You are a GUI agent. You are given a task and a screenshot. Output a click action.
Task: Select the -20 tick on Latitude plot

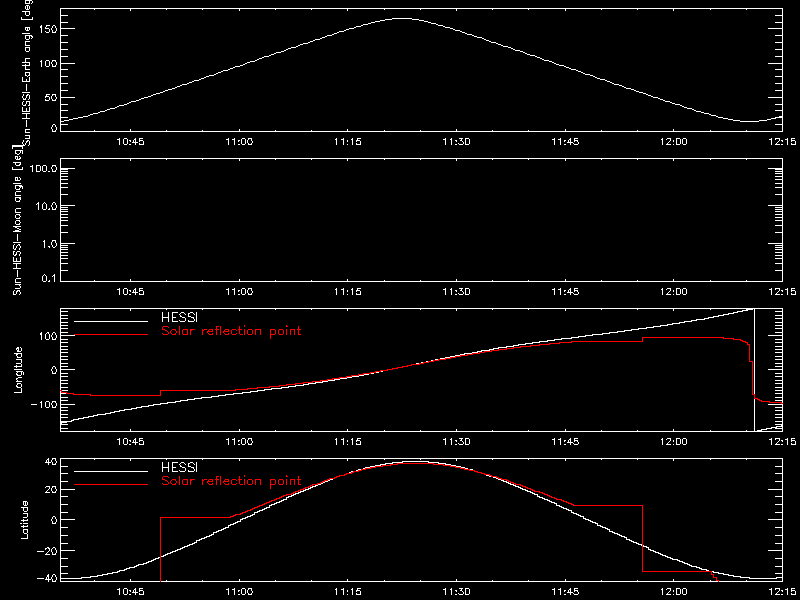click(x=47, y=550)
